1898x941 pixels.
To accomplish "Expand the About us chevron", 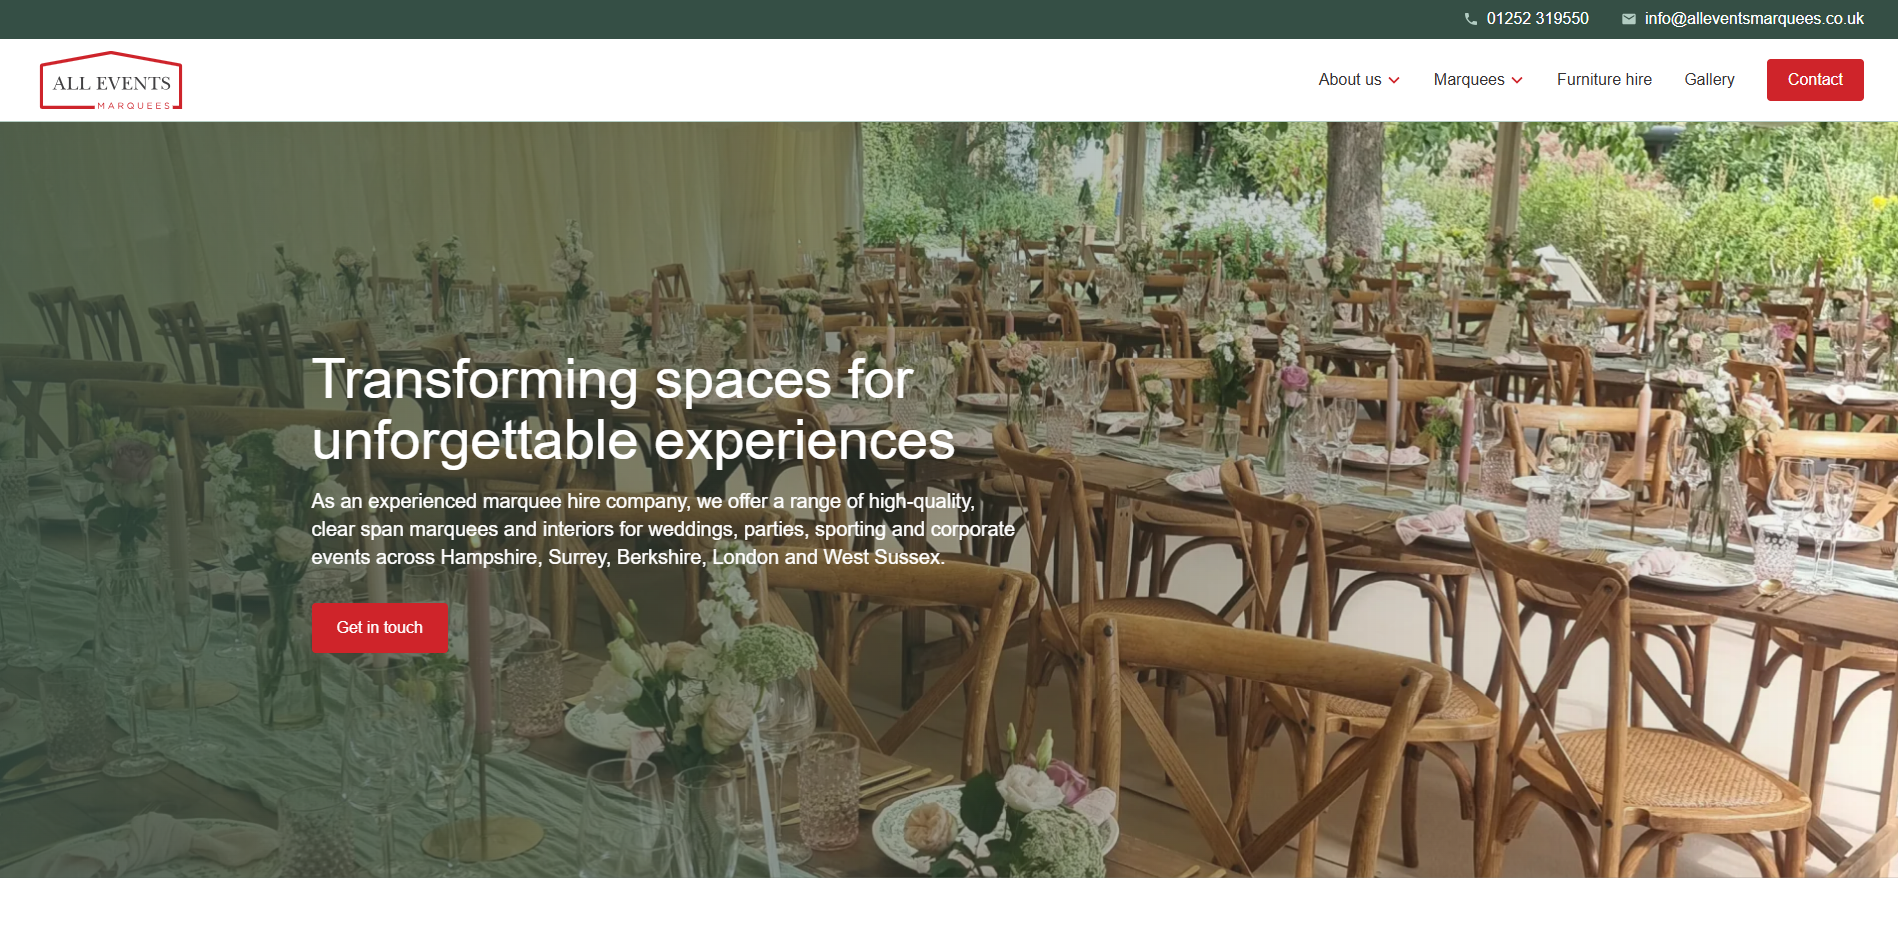I will (x=1394, y=80).
